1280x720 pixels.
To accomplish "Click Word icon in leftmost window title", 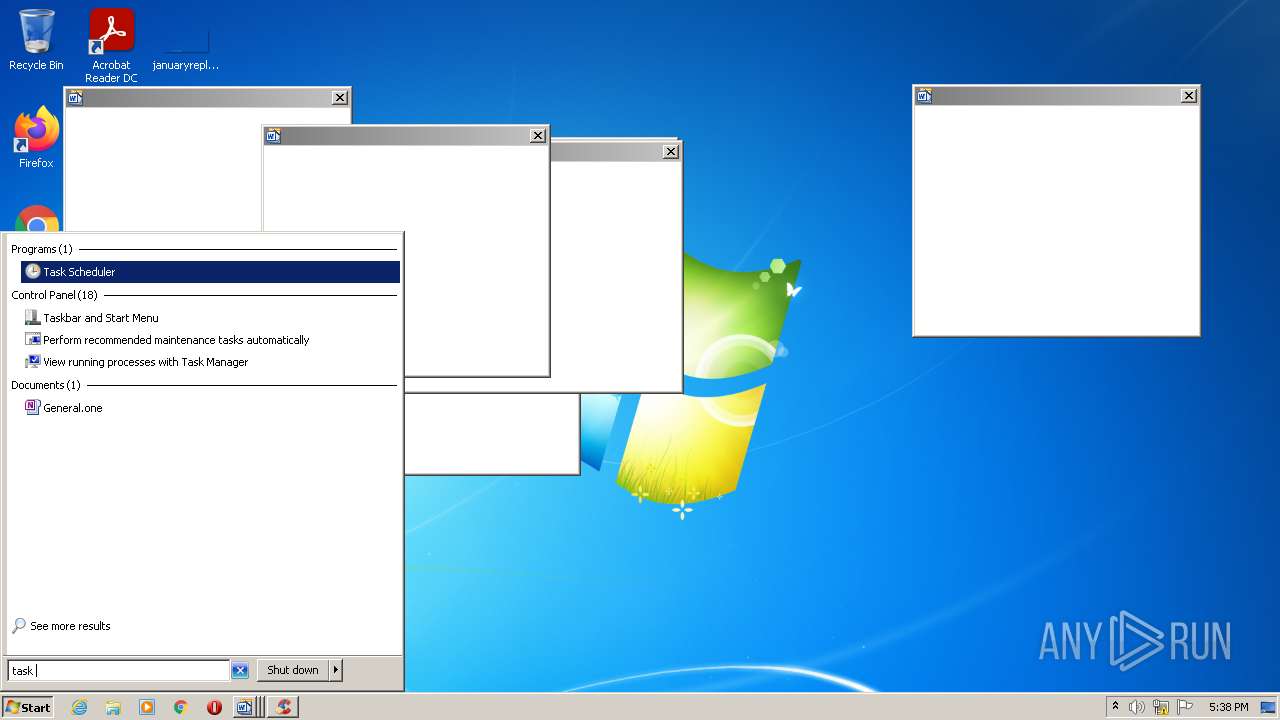I will tap(75, 97).
